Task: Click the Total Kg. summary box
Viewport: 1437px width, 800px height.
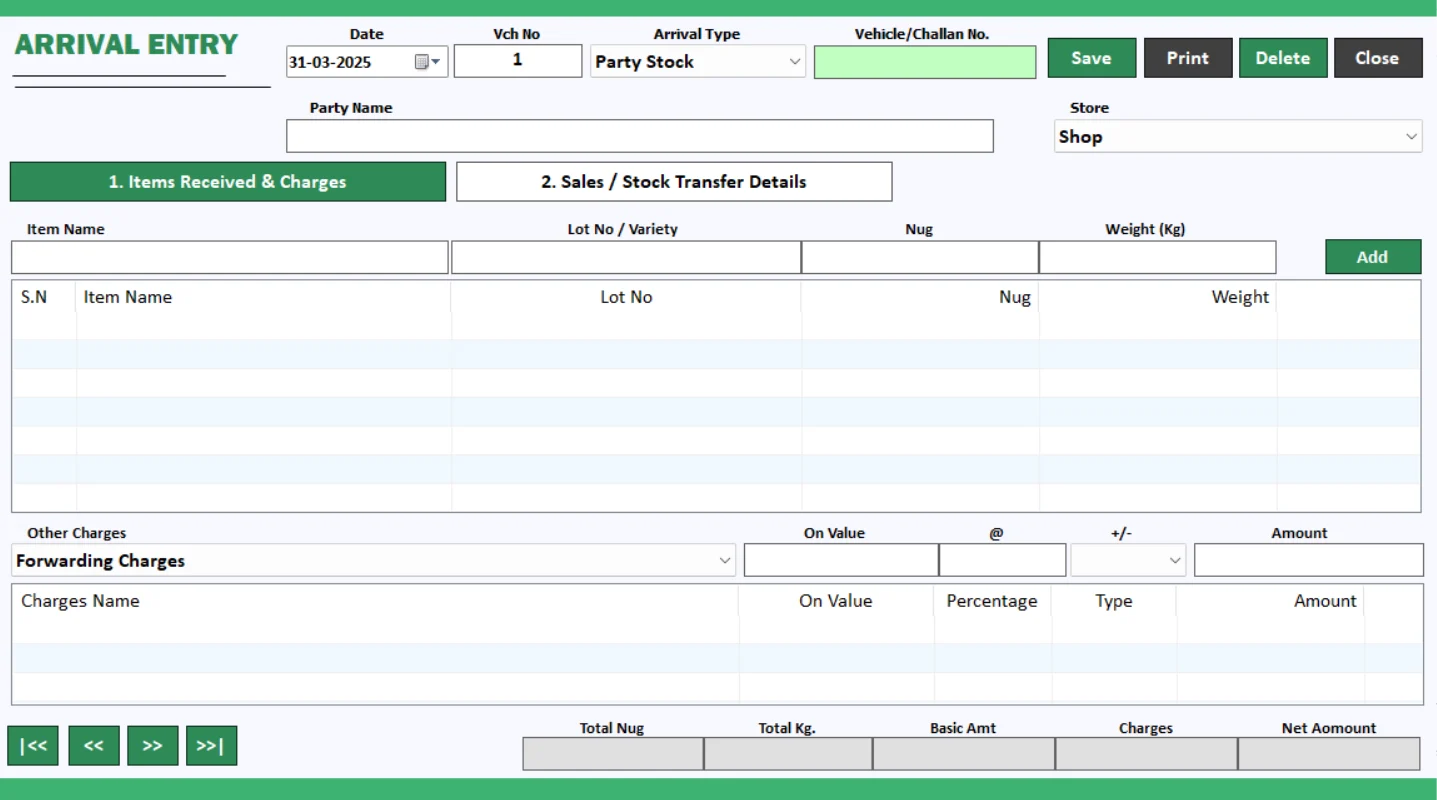Action: tap(788, 754)
